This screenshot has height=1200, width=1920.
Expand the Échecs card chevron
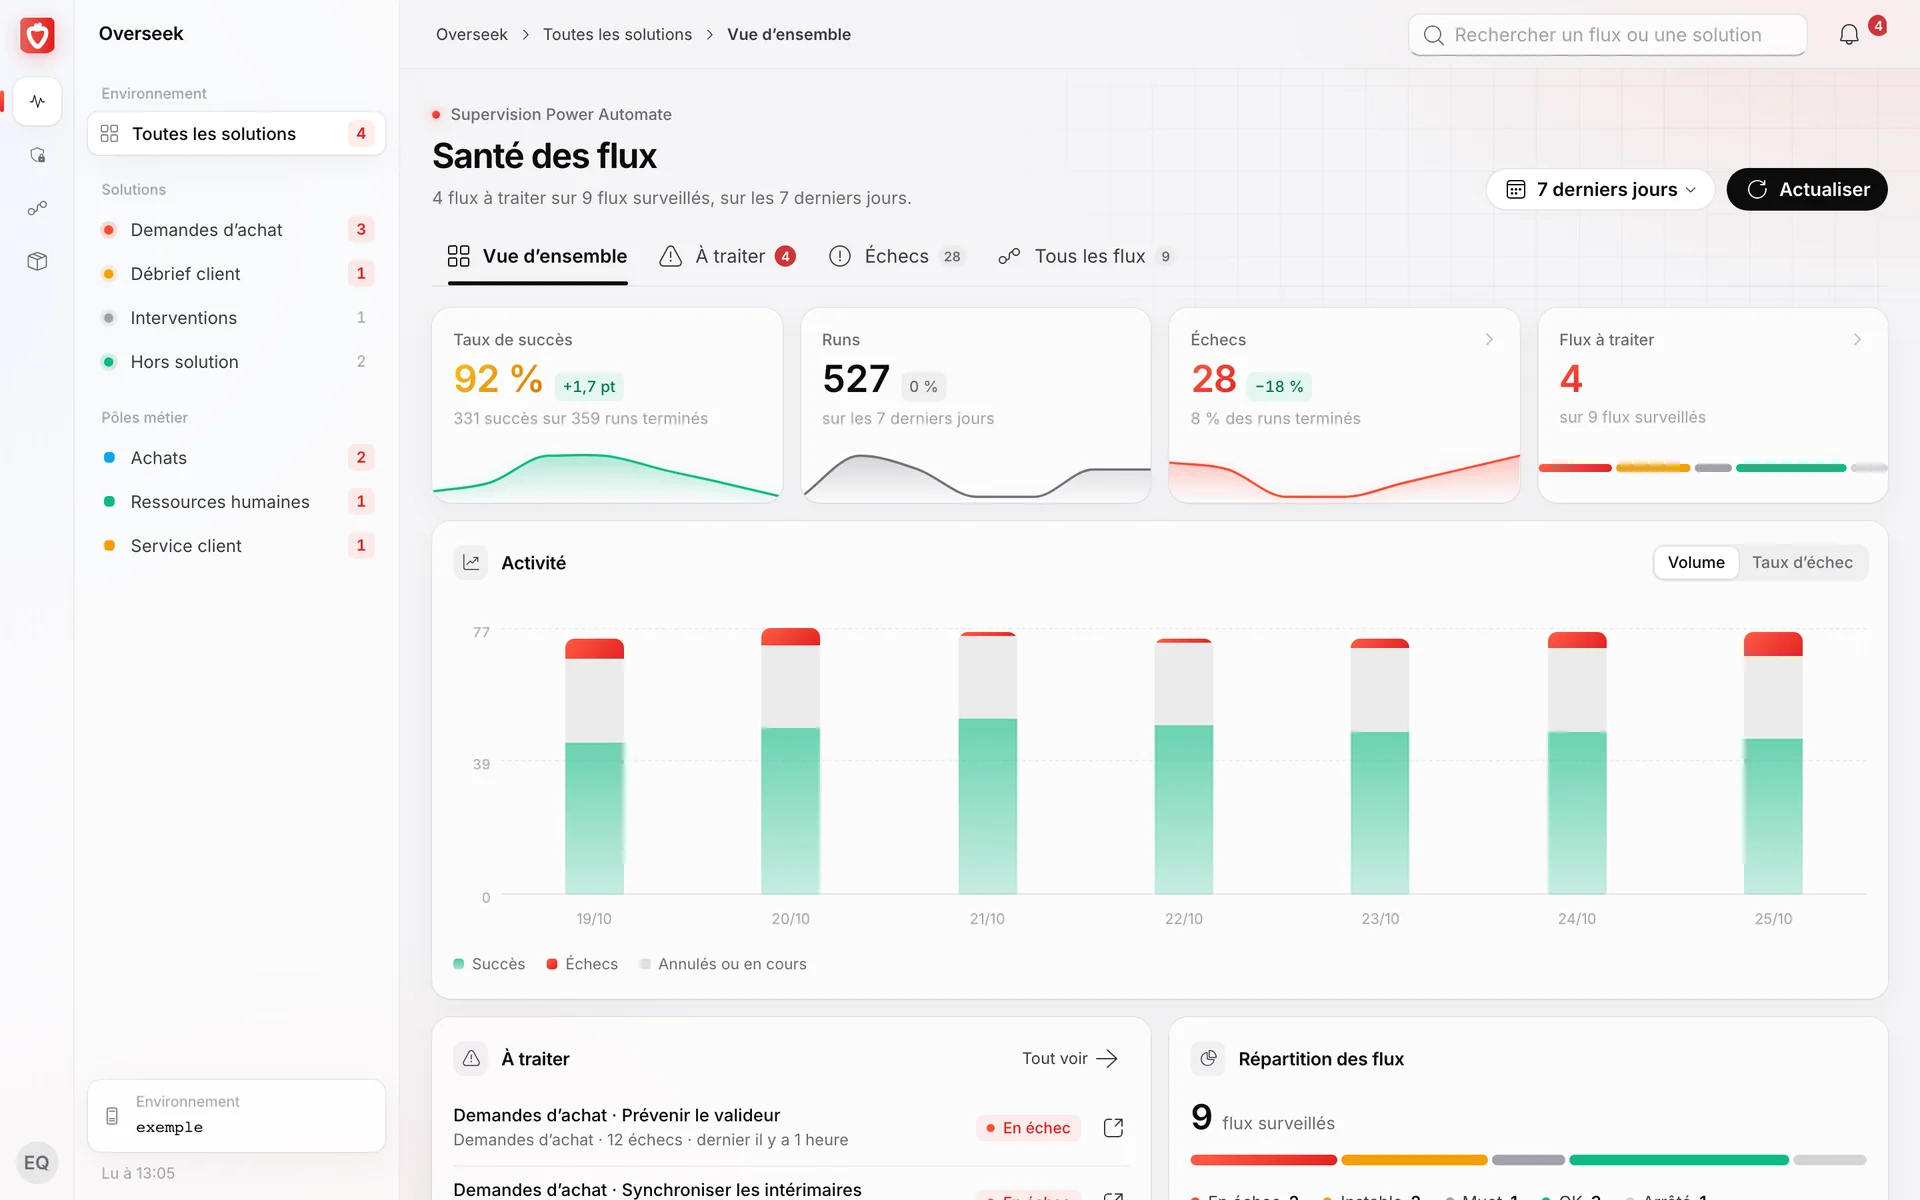tap(1489, 340)
